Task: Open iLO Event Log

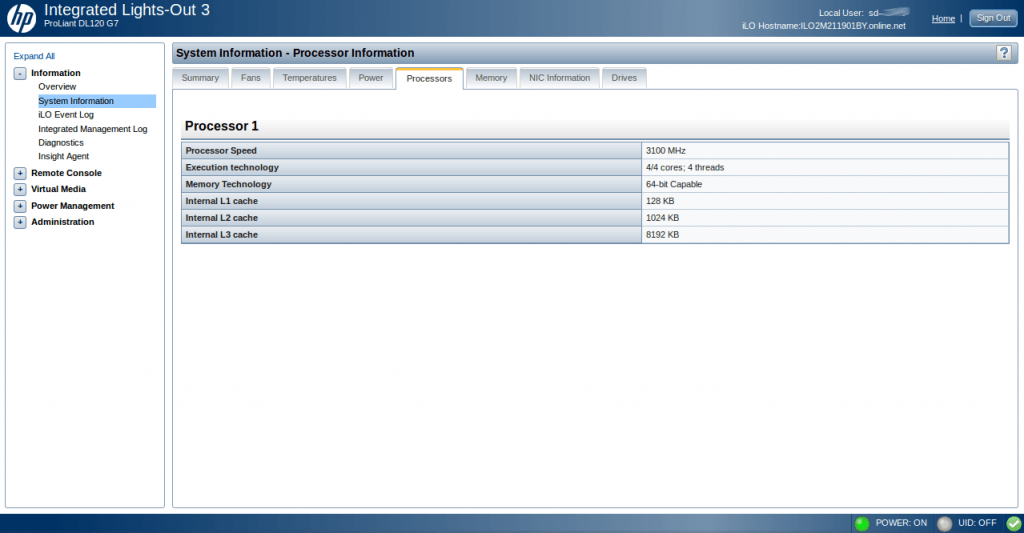Action: point(66,115)
